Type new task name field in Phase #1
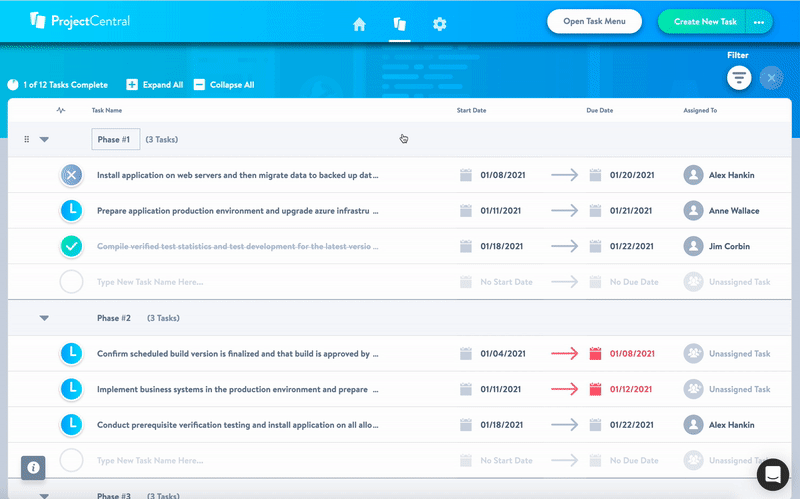Image resolution: width=800 pixels, height=499 pixels. click(x=150, y=282)
